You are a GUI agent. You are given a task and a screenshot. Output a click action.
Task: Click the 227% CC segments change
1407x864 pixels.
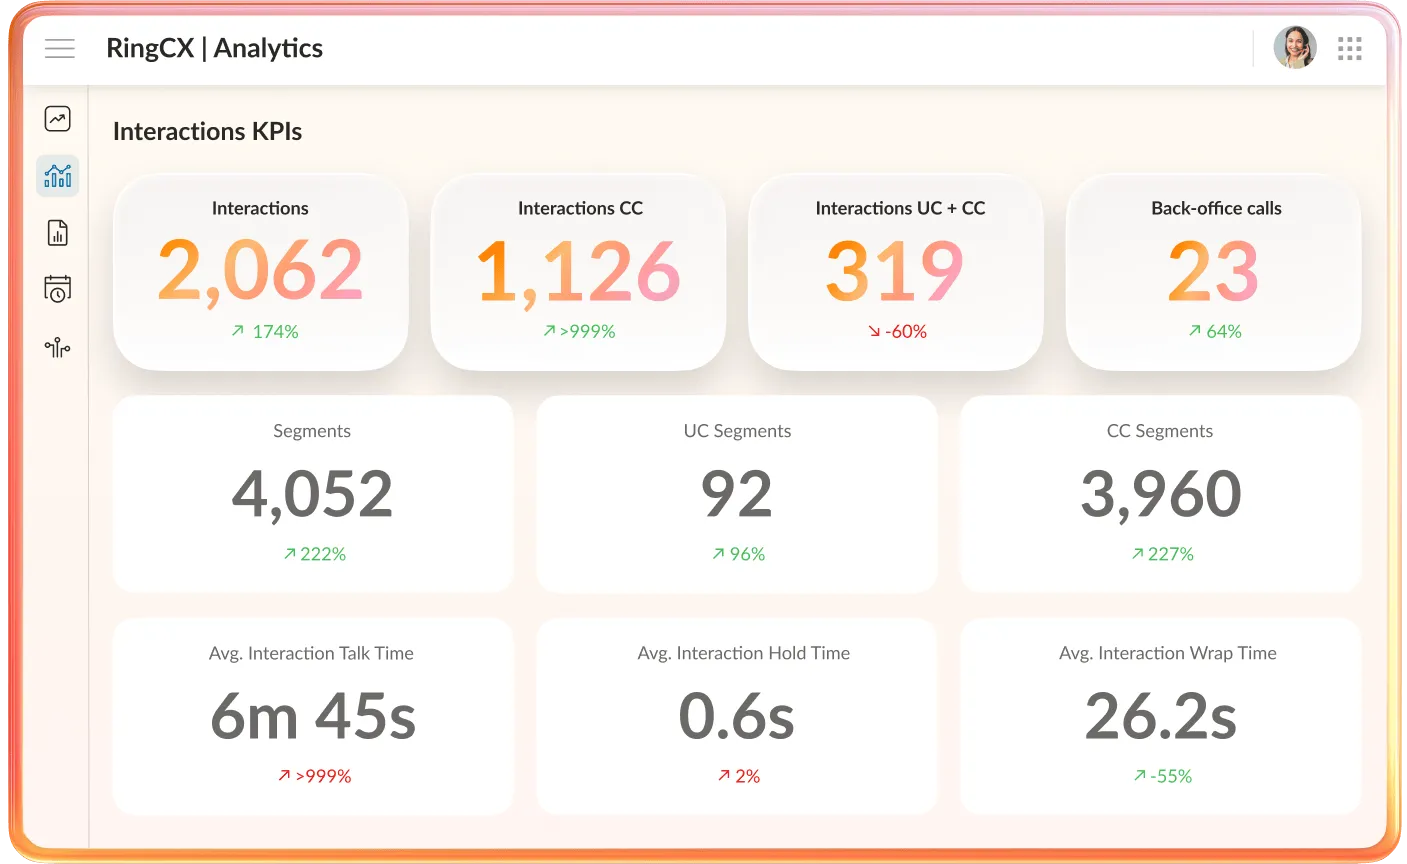tap(1162, 554)
